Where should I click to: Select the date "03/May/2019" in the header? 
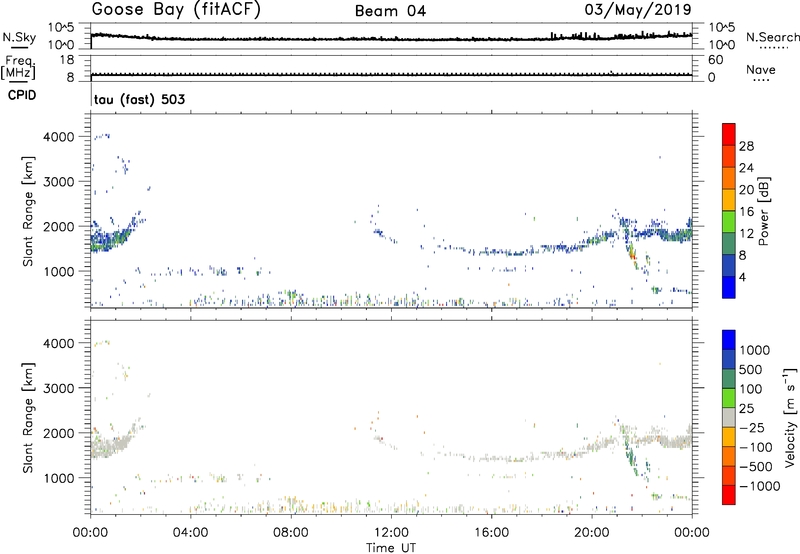click(638, 10)
